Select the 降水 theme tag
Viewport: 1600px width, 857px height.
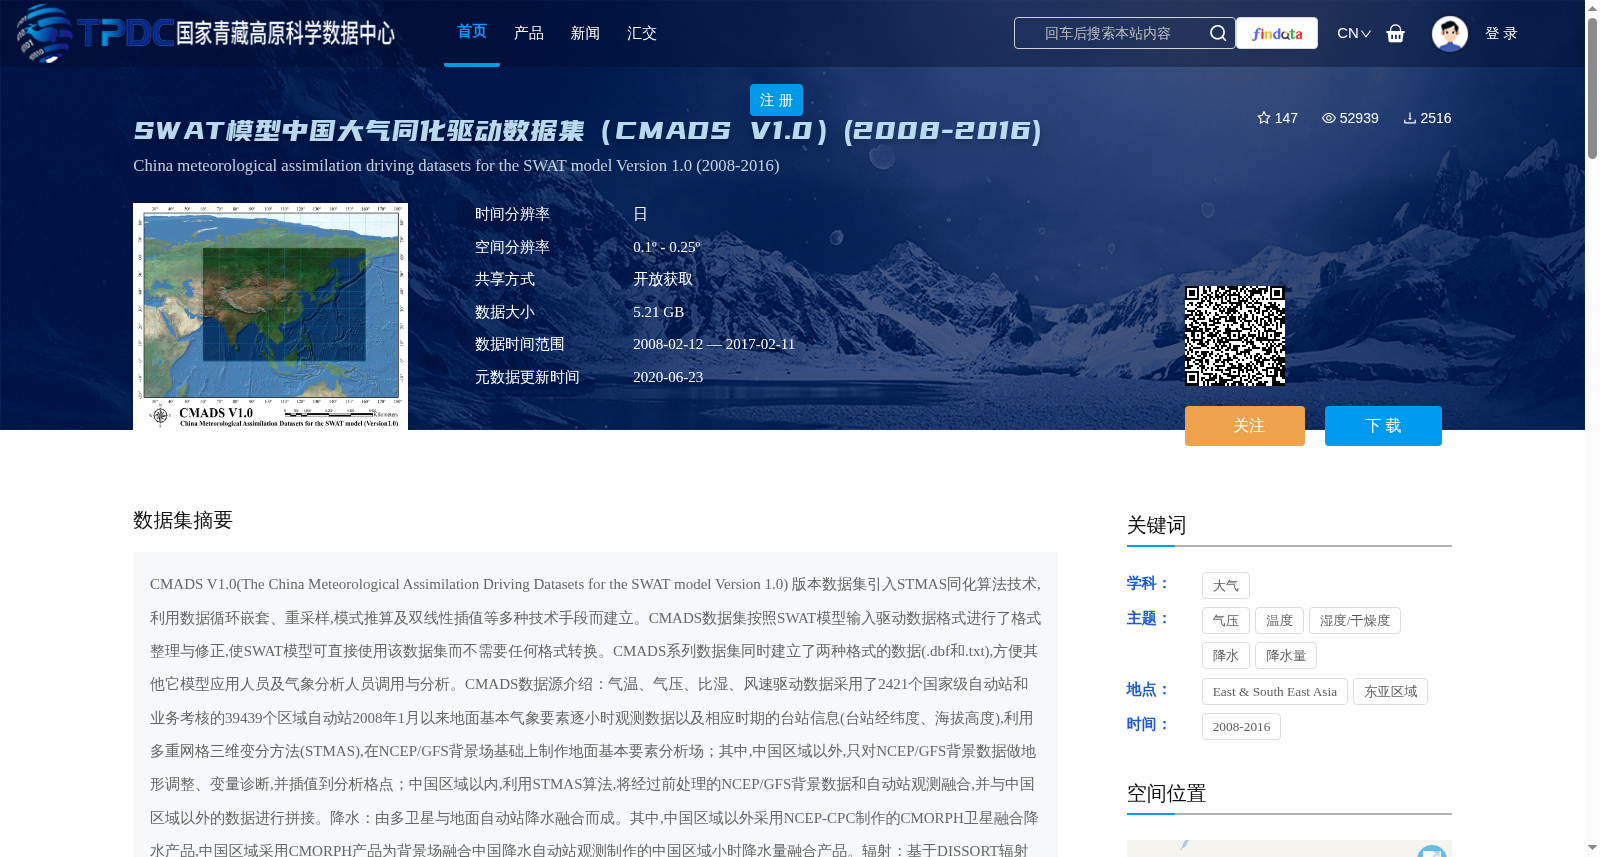pos(1226,656)
